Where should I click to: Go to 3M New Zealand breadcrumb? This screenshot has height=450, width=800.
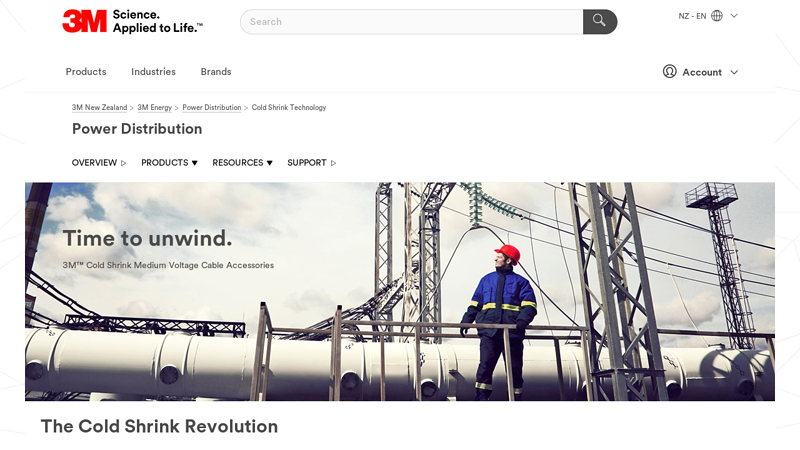point(99,107)
